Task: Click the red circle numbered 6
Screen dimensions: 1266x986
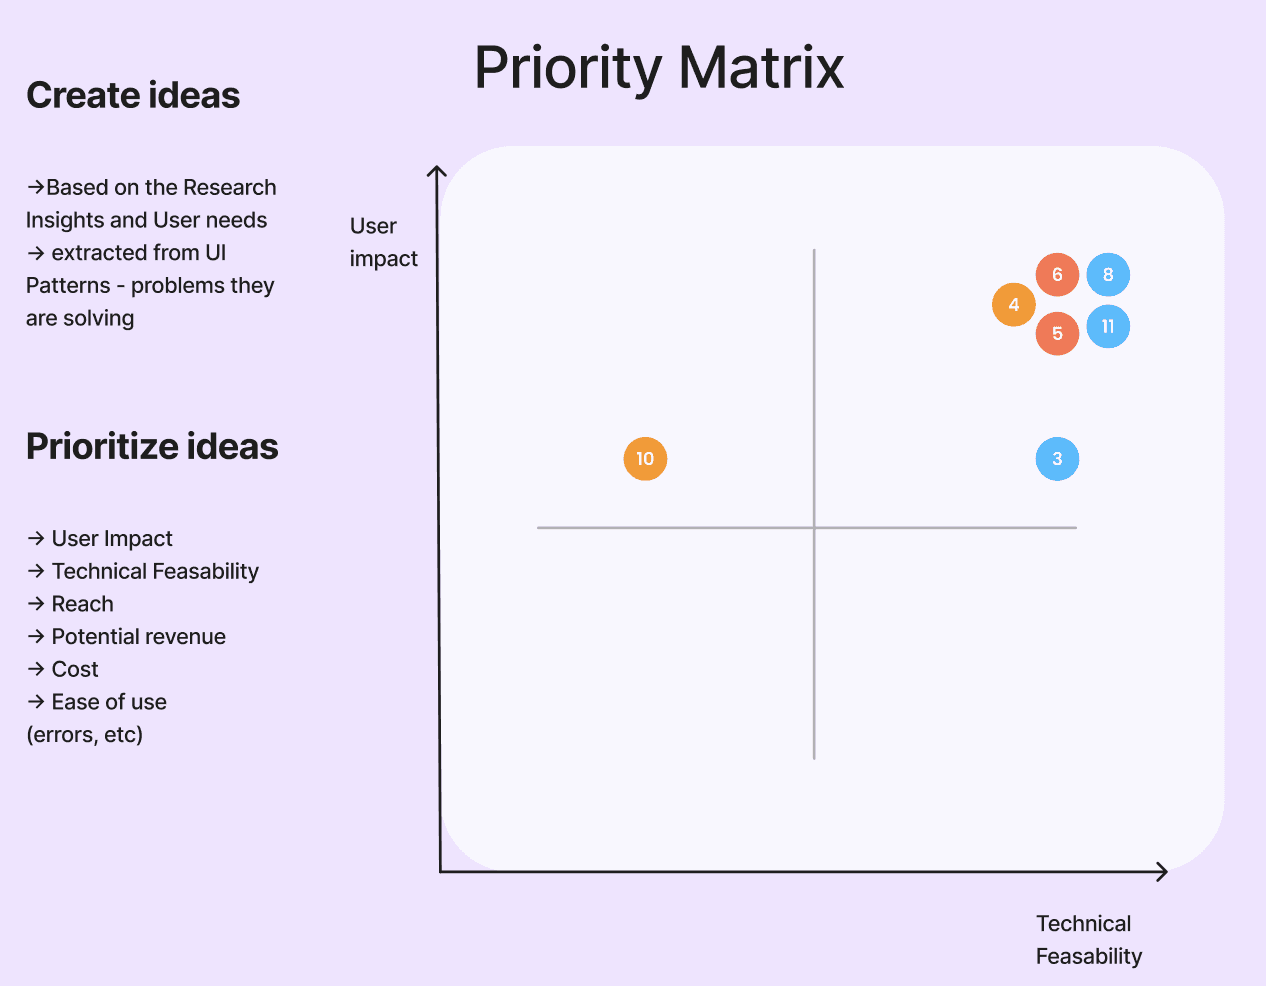Action: (1057, 275)
